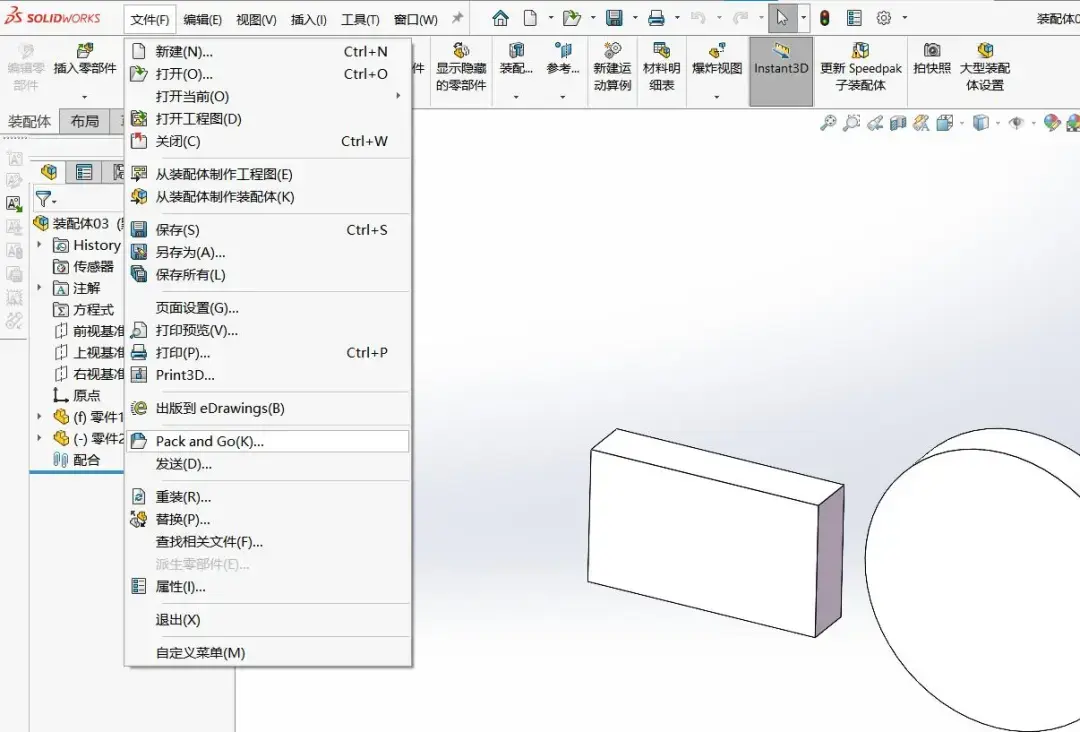Choose 从装配体制作工程图(E) menu entry

point(269,174)
